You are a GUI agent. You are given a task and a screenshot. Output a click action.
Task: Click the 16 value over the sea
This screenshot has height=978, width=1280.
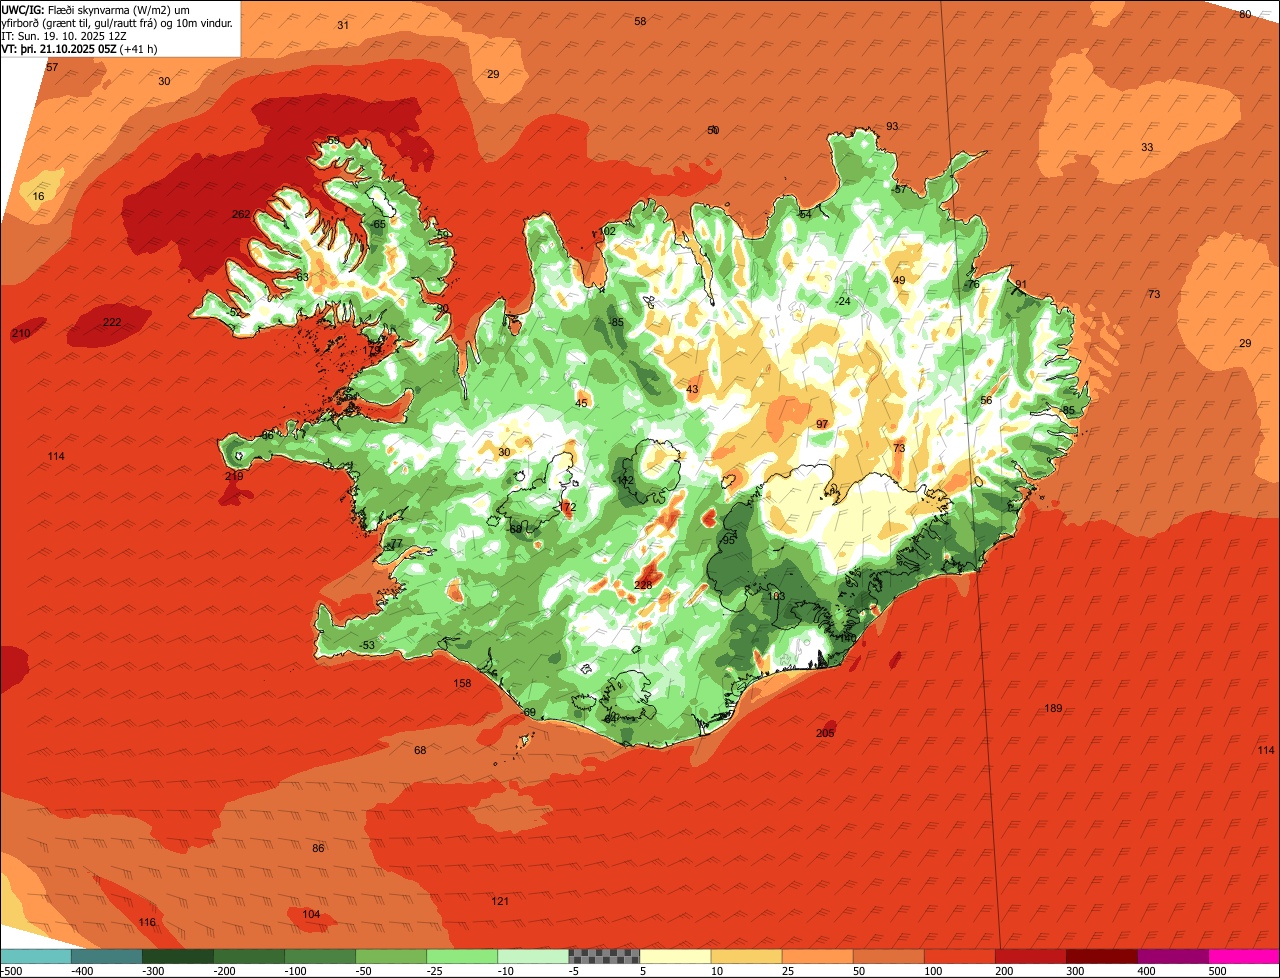(38, 196)
